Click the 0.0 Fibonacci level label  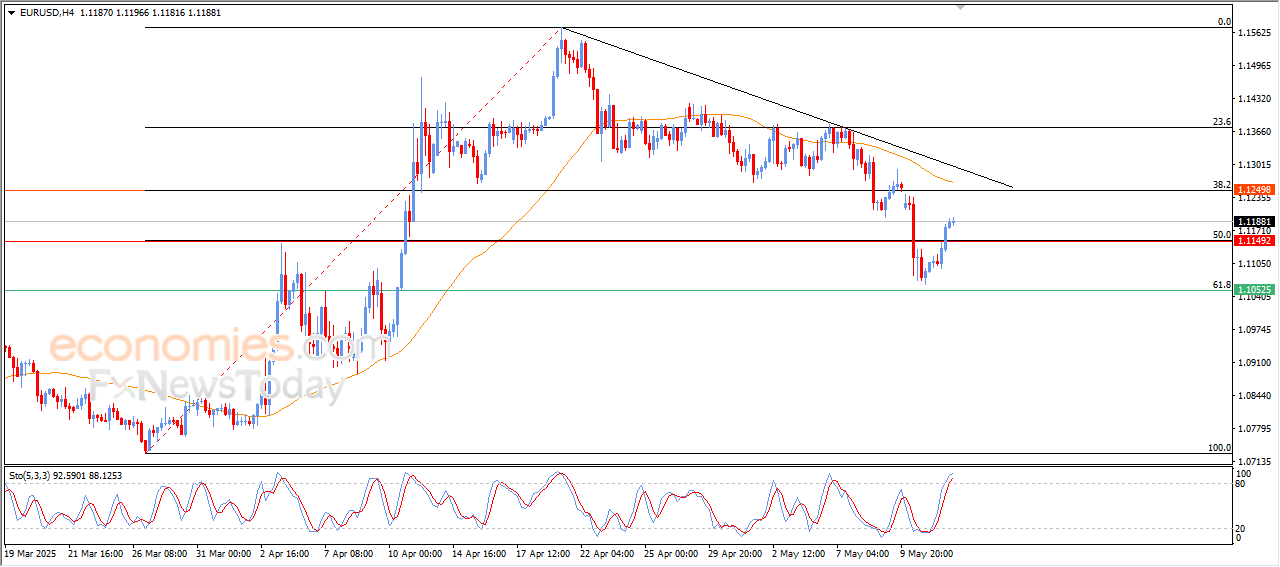click(1223, 22)
